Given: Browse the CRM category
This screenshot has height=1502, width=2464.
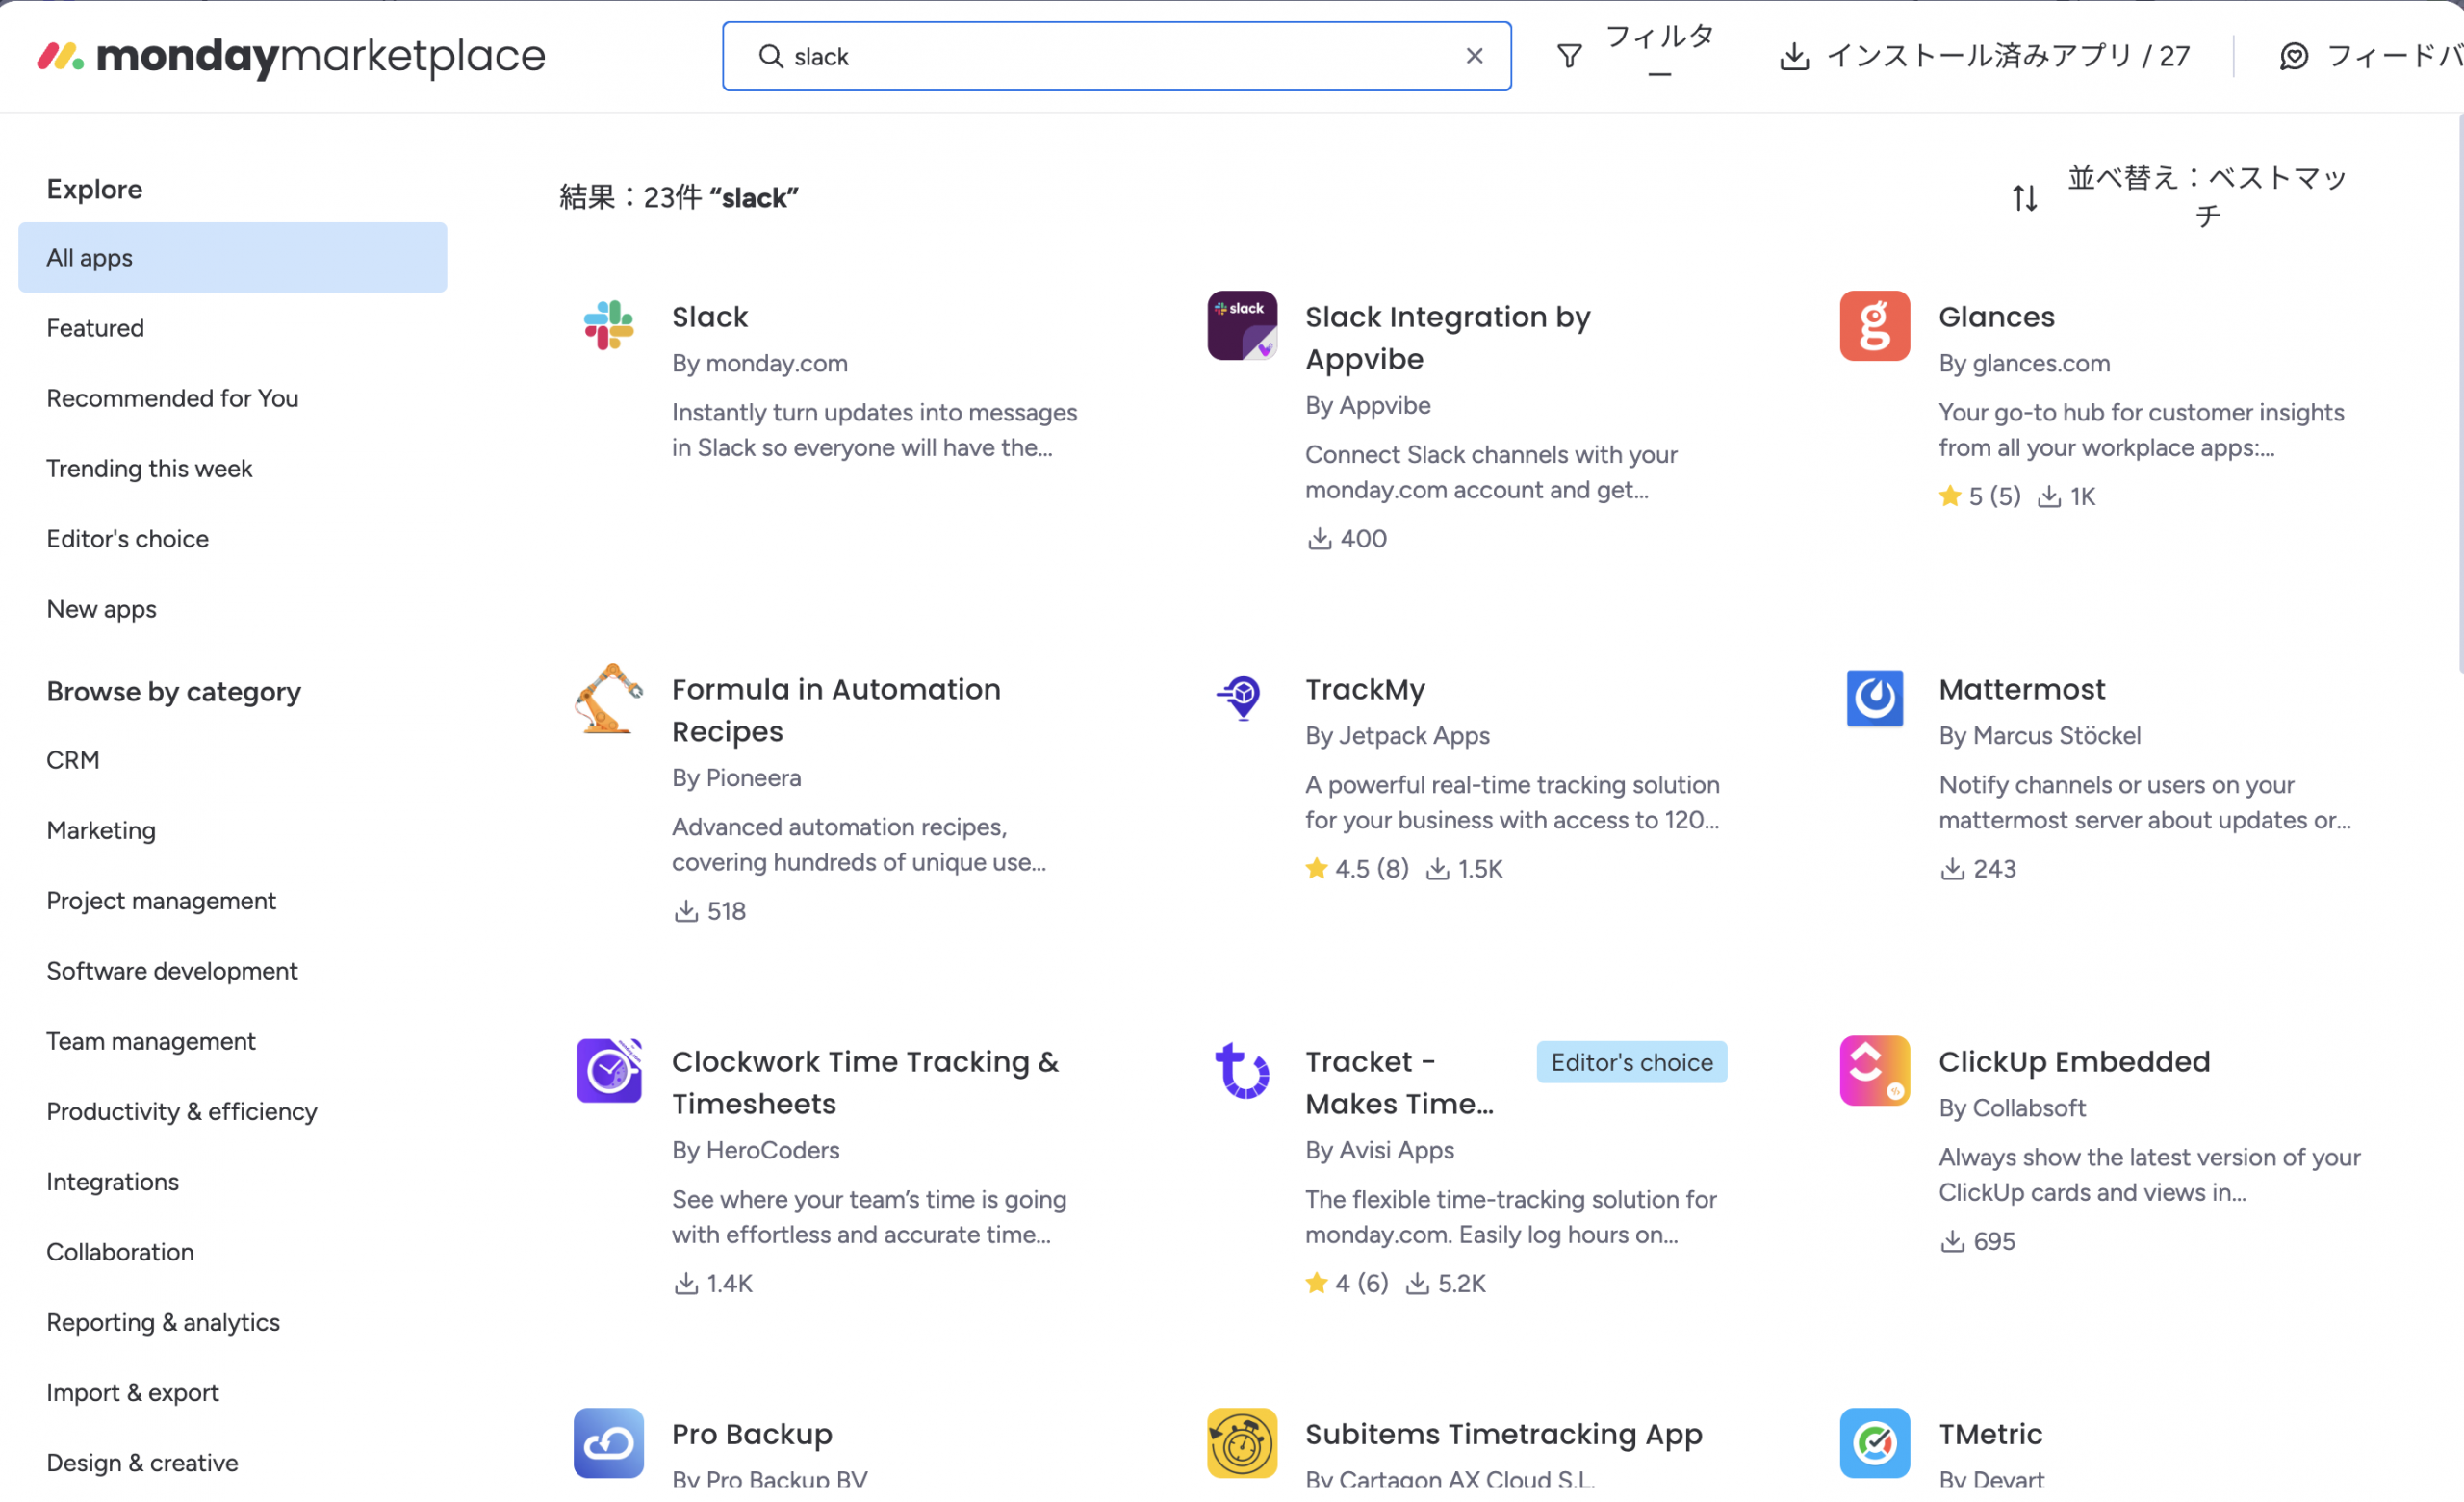Looking at the screenshot, I should pos(73,760).
